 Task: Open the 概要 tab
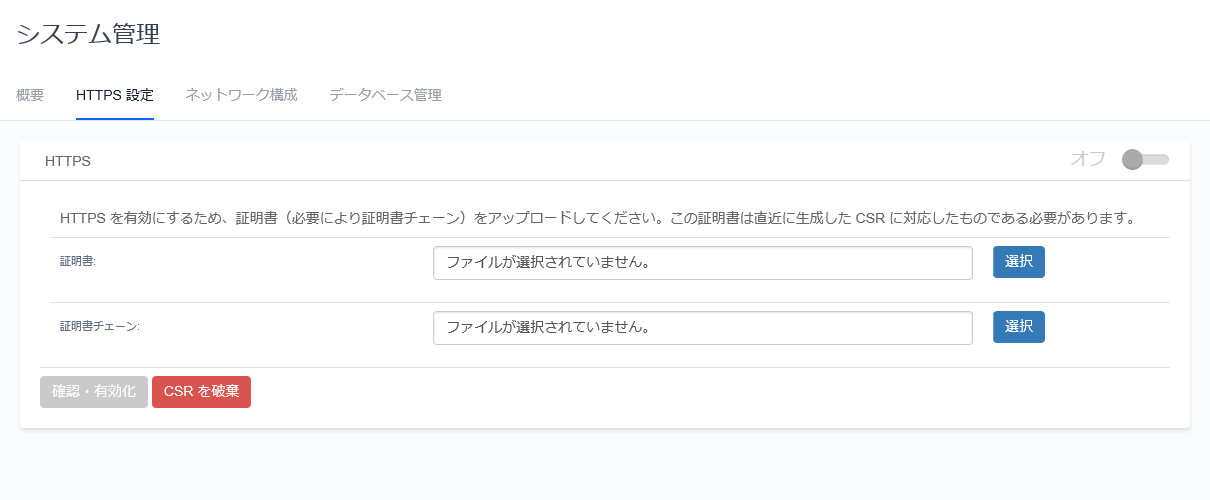[30, 95]
